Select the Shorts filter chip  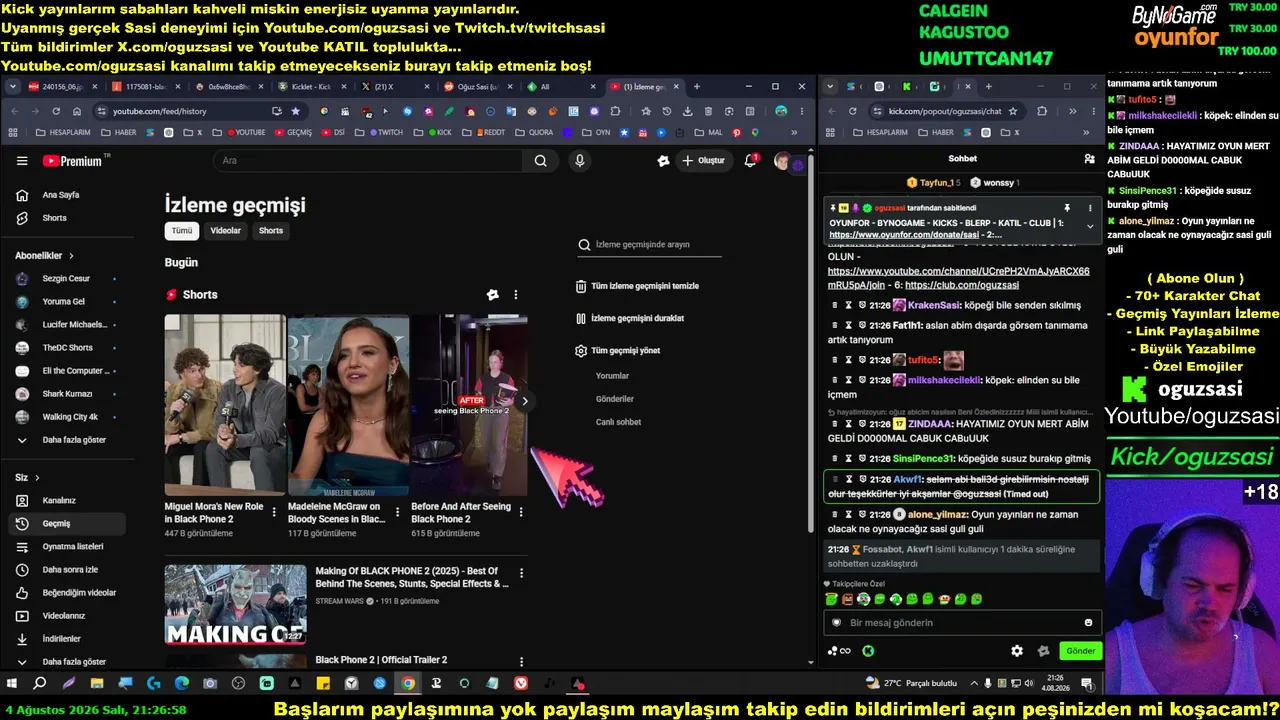(271, 231)
